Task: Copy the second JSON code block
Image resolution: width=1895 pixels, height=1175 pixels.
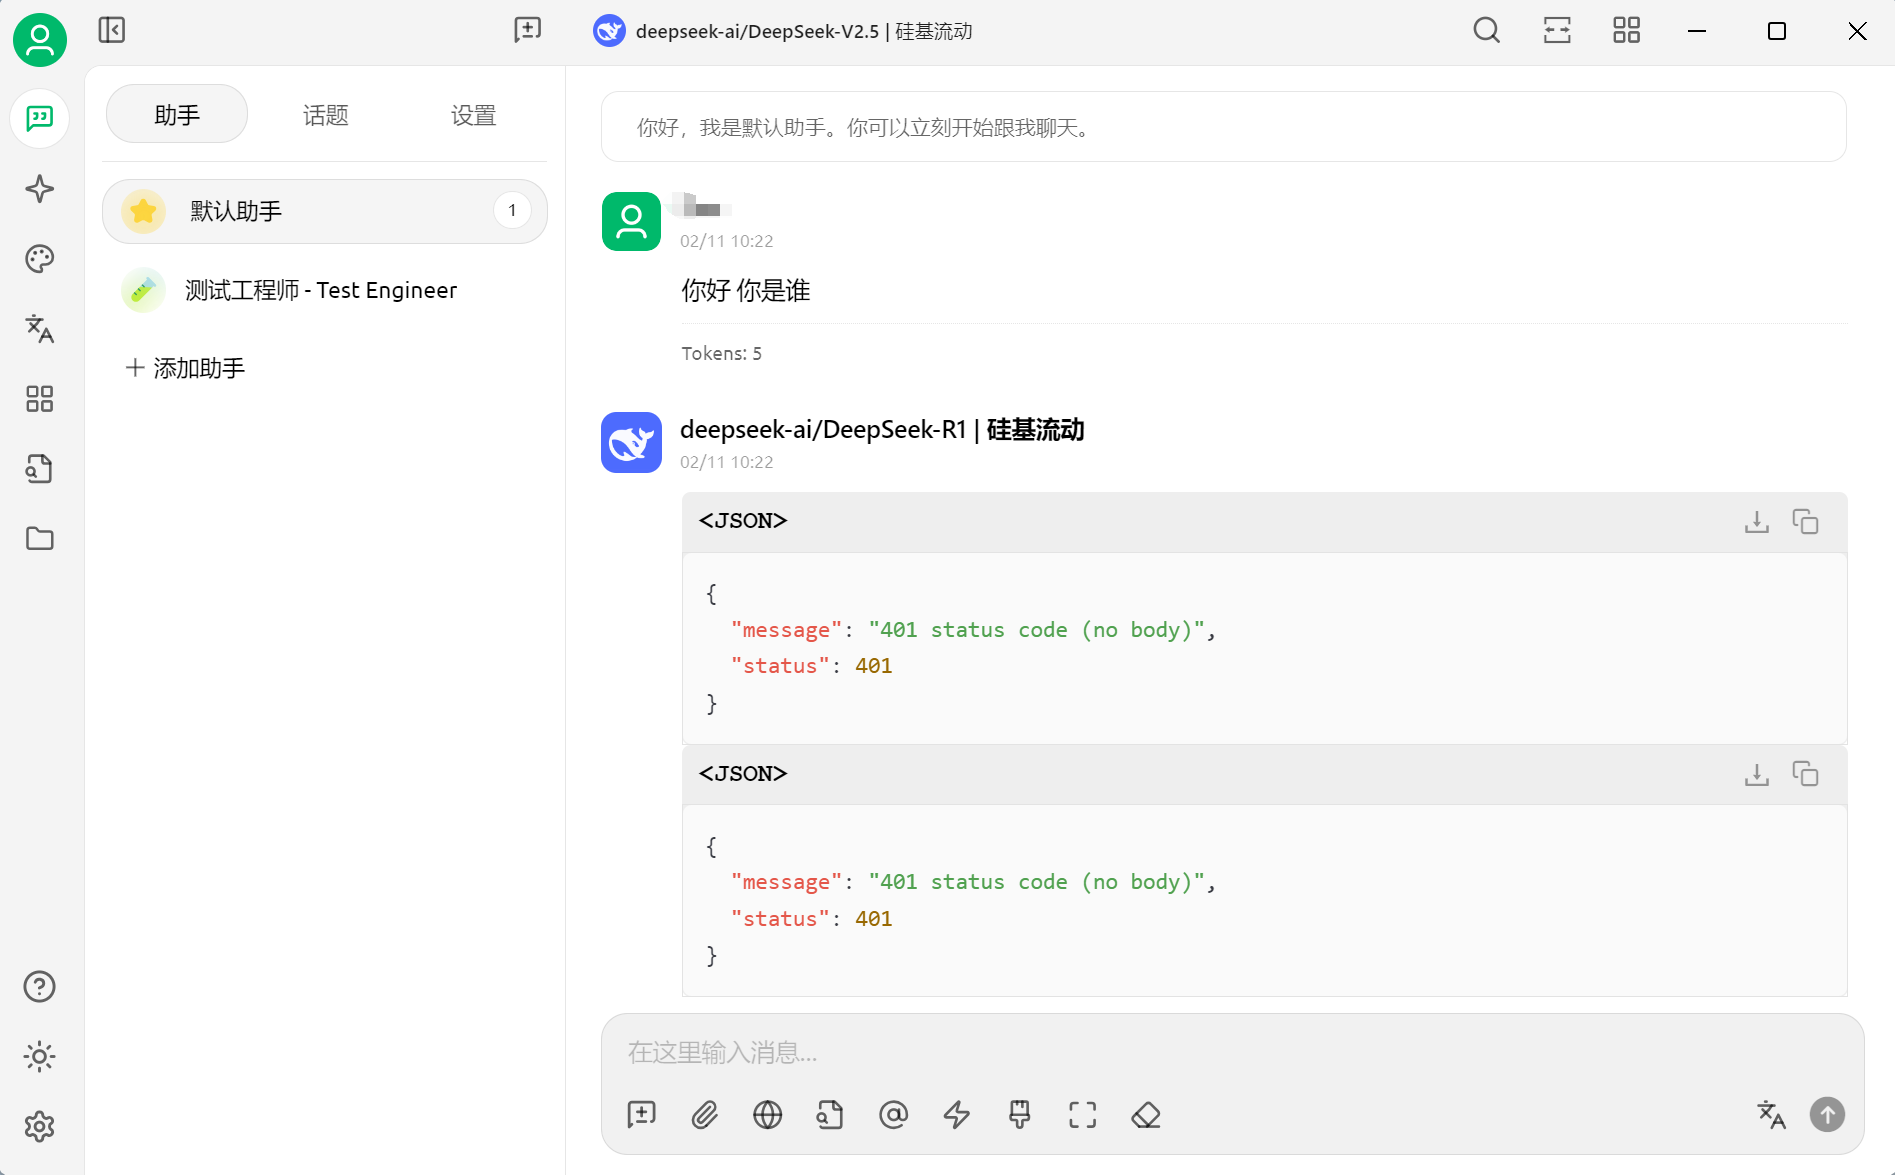Action: (x=1805, y=774)
